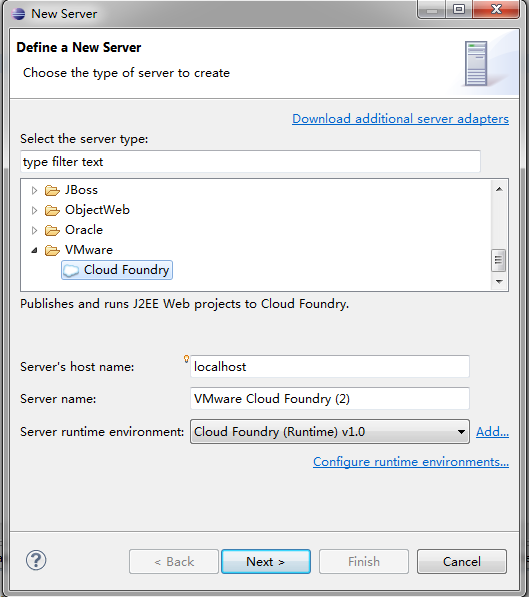This screenshot has width=529, height=597.
Task: Collapse the VMware tree node
Action: click(x=34, y=250)
